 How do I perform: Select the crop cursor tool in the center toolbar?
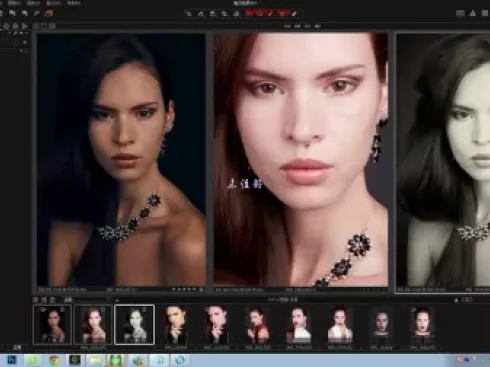click(x=224, y=14)
